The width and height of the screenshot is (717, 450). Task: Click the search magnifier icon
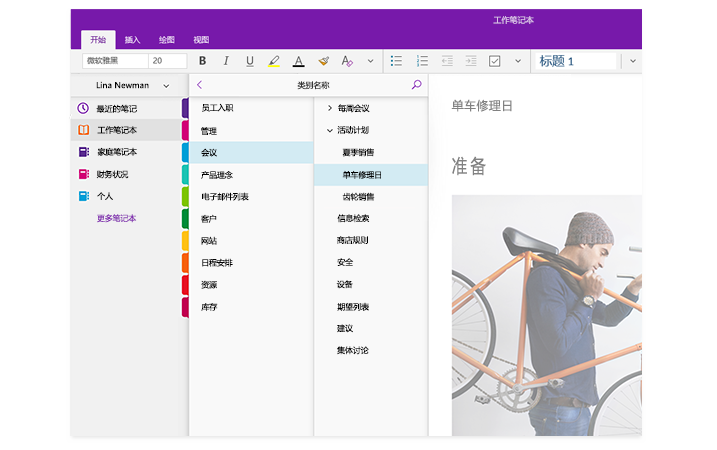point(417,86)
